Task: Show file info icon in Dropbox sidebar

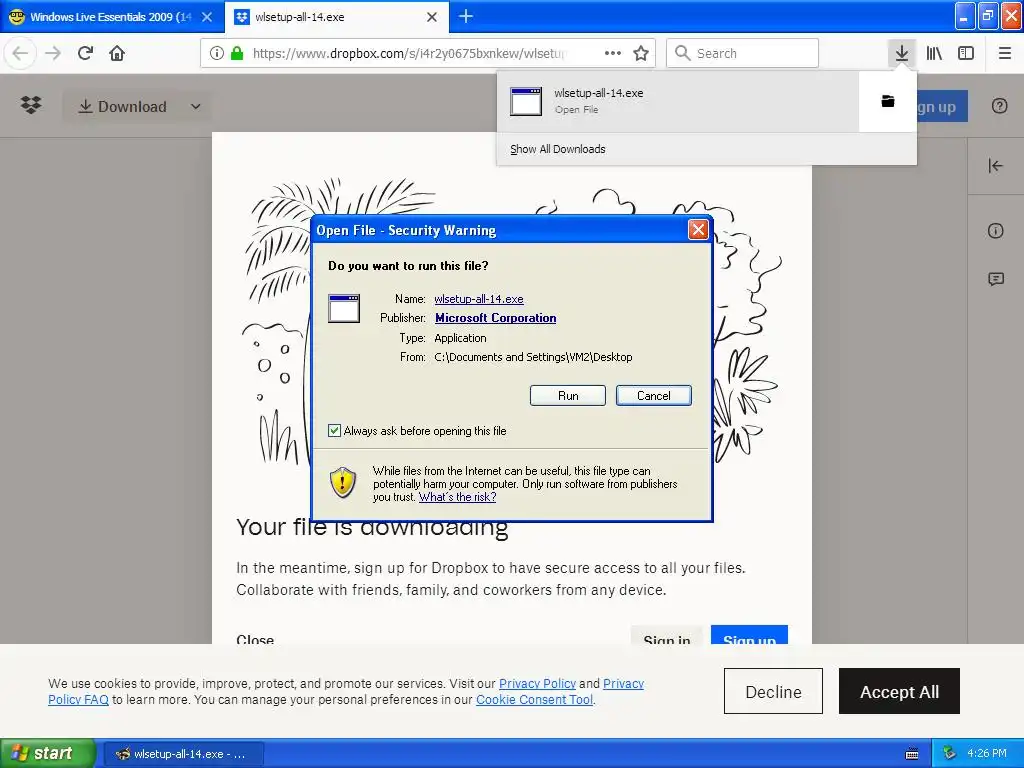Action: (x=995, y=231)
